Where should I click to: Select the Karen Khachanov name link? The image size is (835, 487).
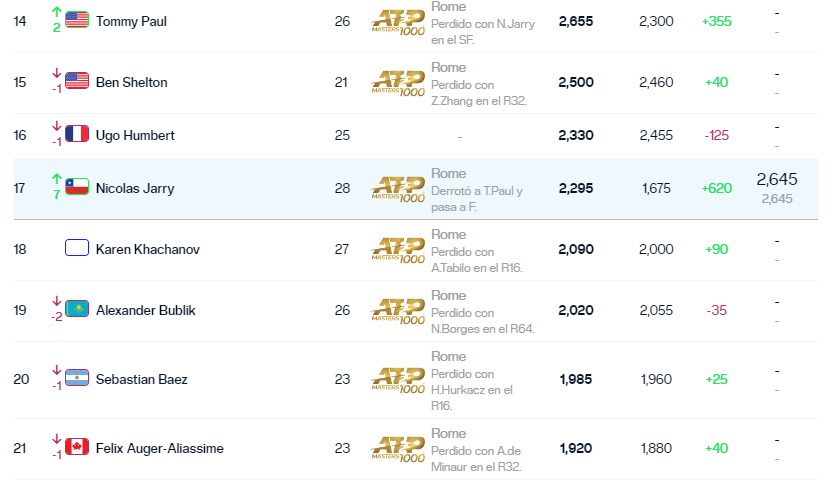coord(148,249)
